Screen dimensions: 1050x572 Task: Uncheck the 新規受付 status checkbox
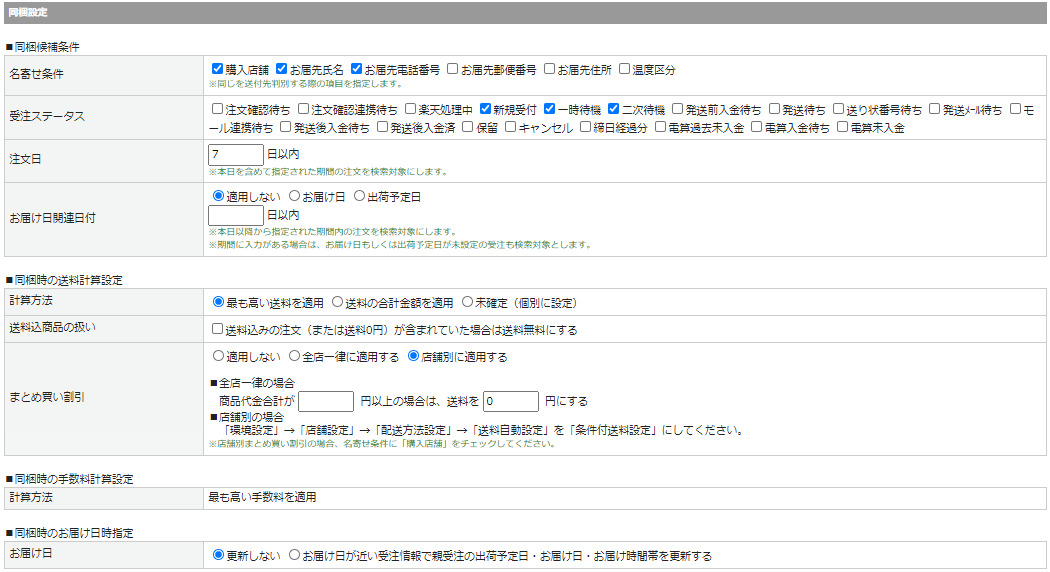486,109
